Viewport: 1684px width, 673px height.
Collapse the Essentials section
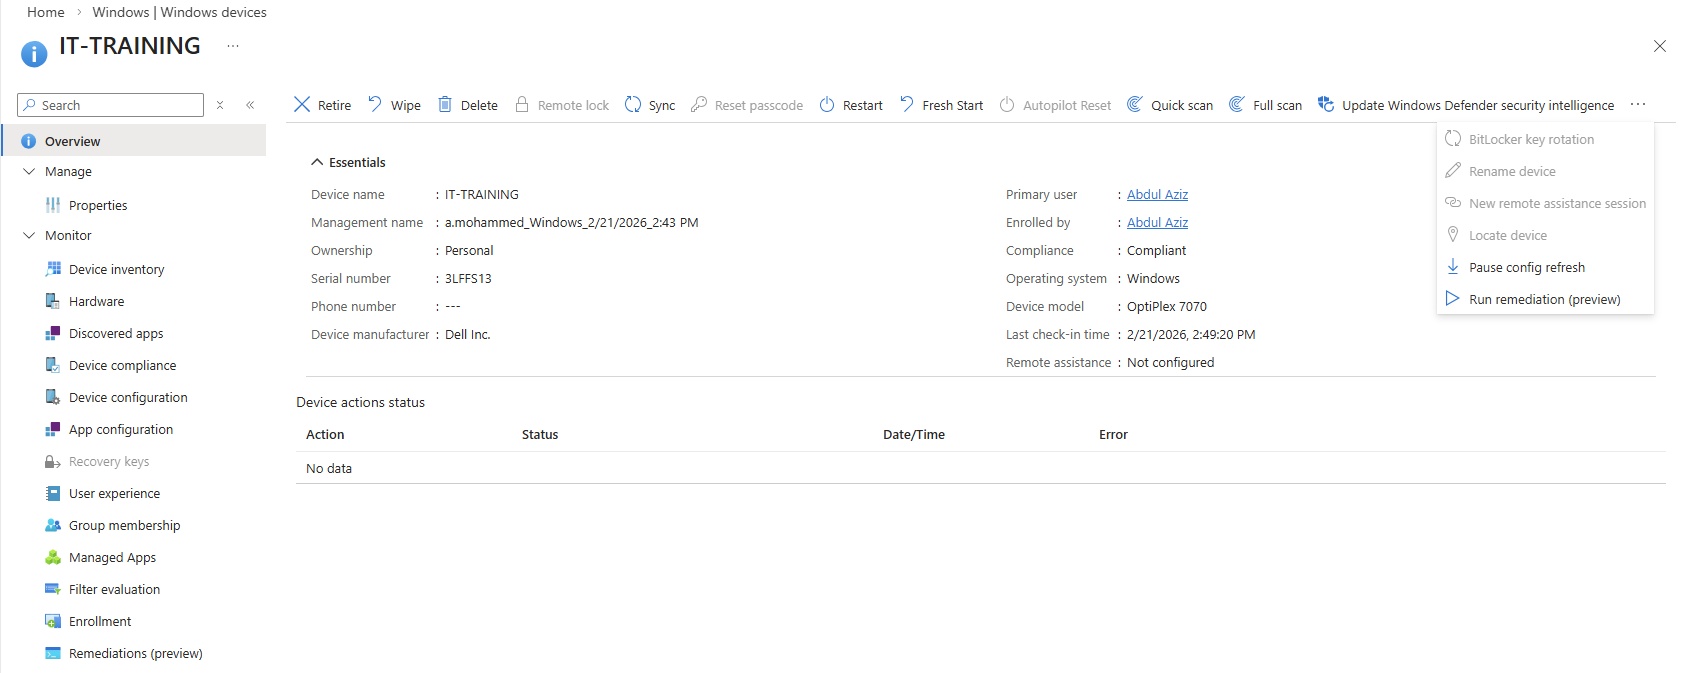pos(317,162)
